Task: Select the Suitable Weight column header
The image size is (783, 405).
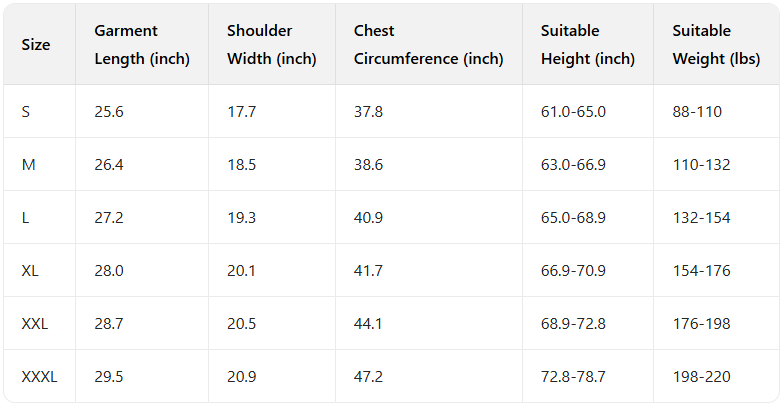Action: tap(715, 45)
